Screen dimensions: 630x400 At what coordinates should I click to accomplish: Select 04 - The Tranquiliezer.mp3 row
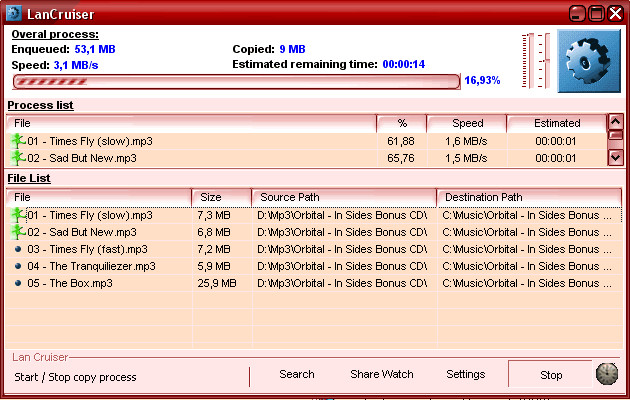(314, 266)
